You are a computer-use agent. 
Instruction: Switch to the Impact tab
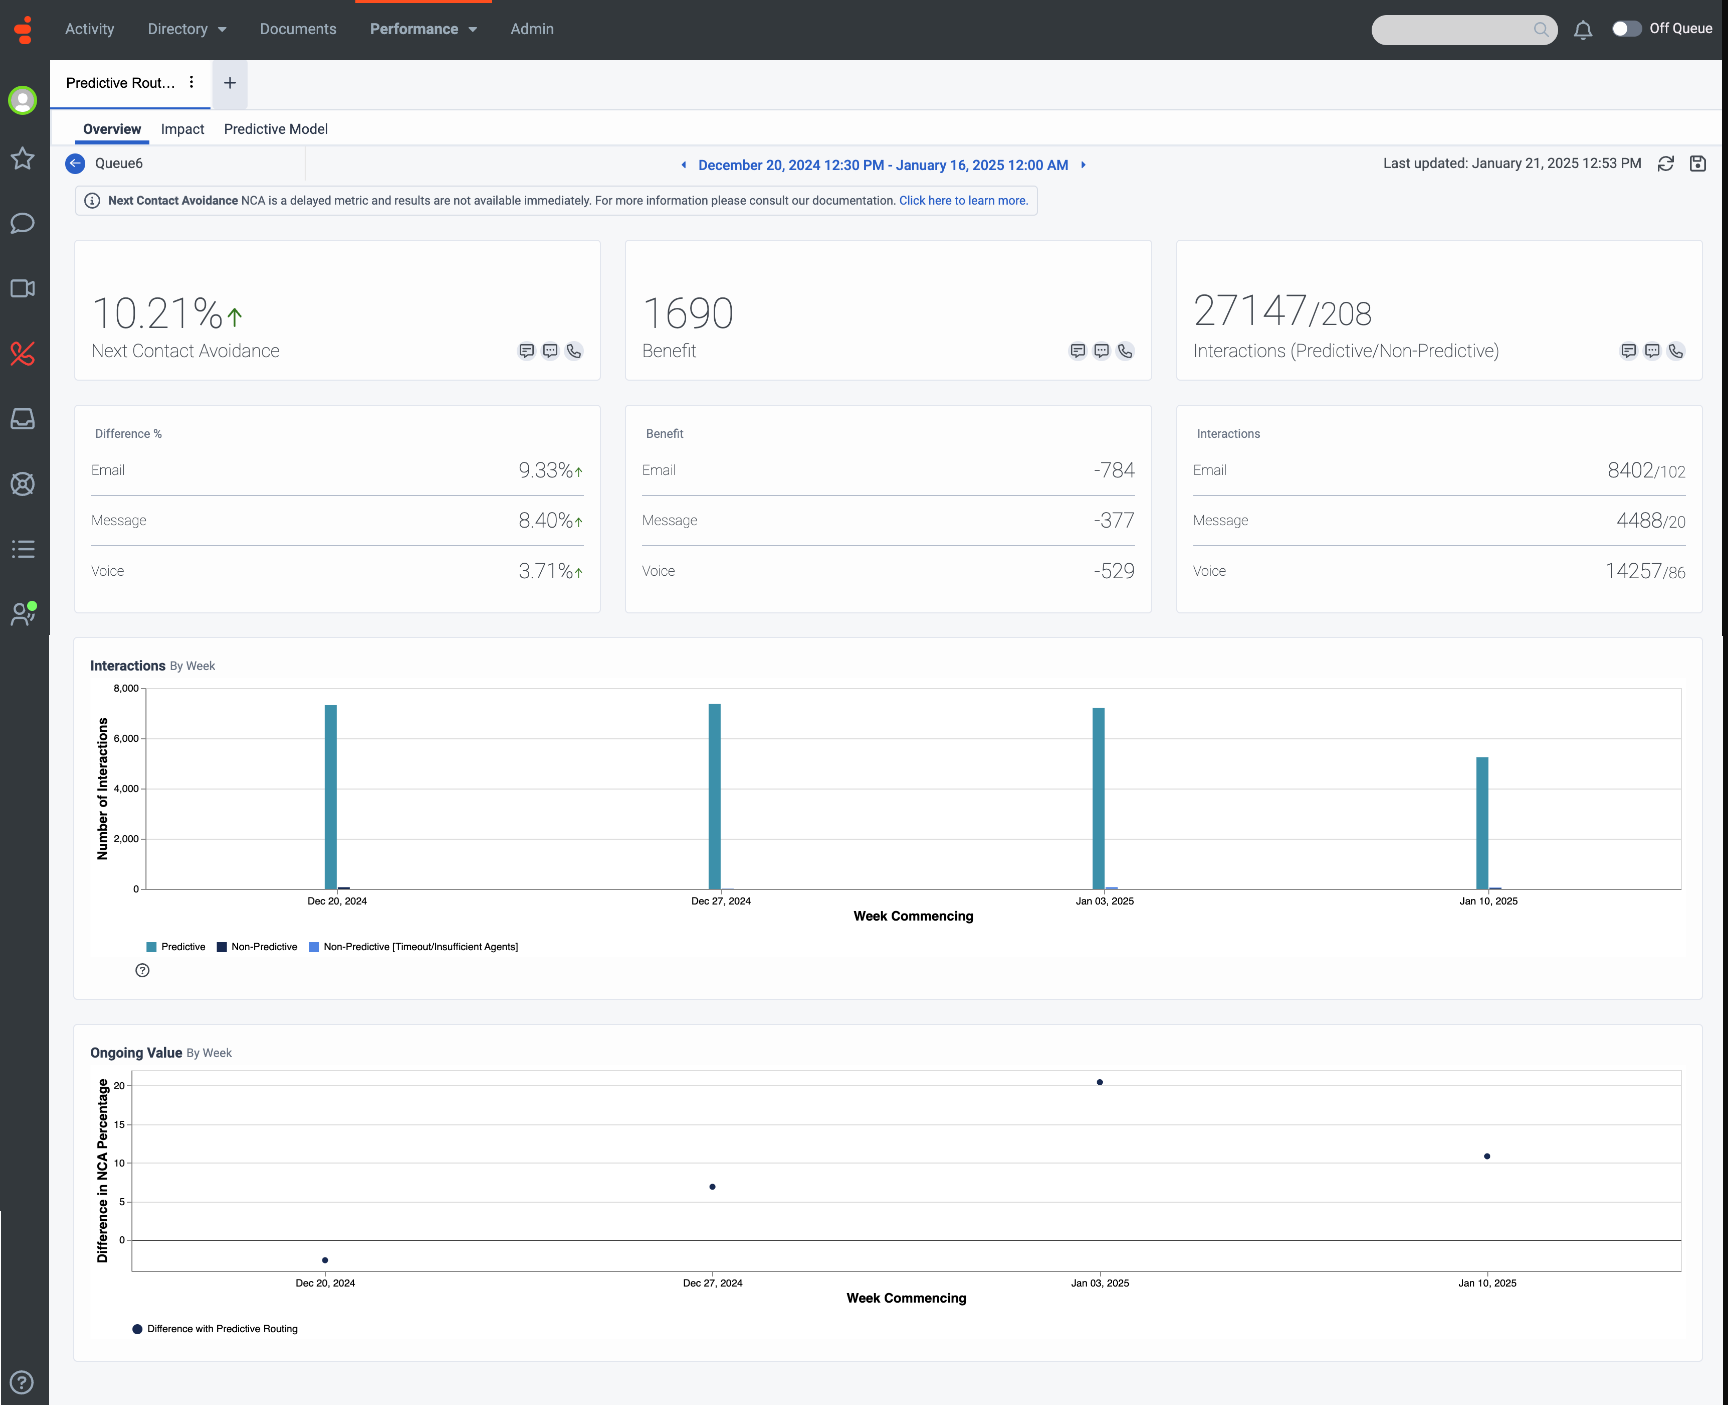tap(182, 129)
